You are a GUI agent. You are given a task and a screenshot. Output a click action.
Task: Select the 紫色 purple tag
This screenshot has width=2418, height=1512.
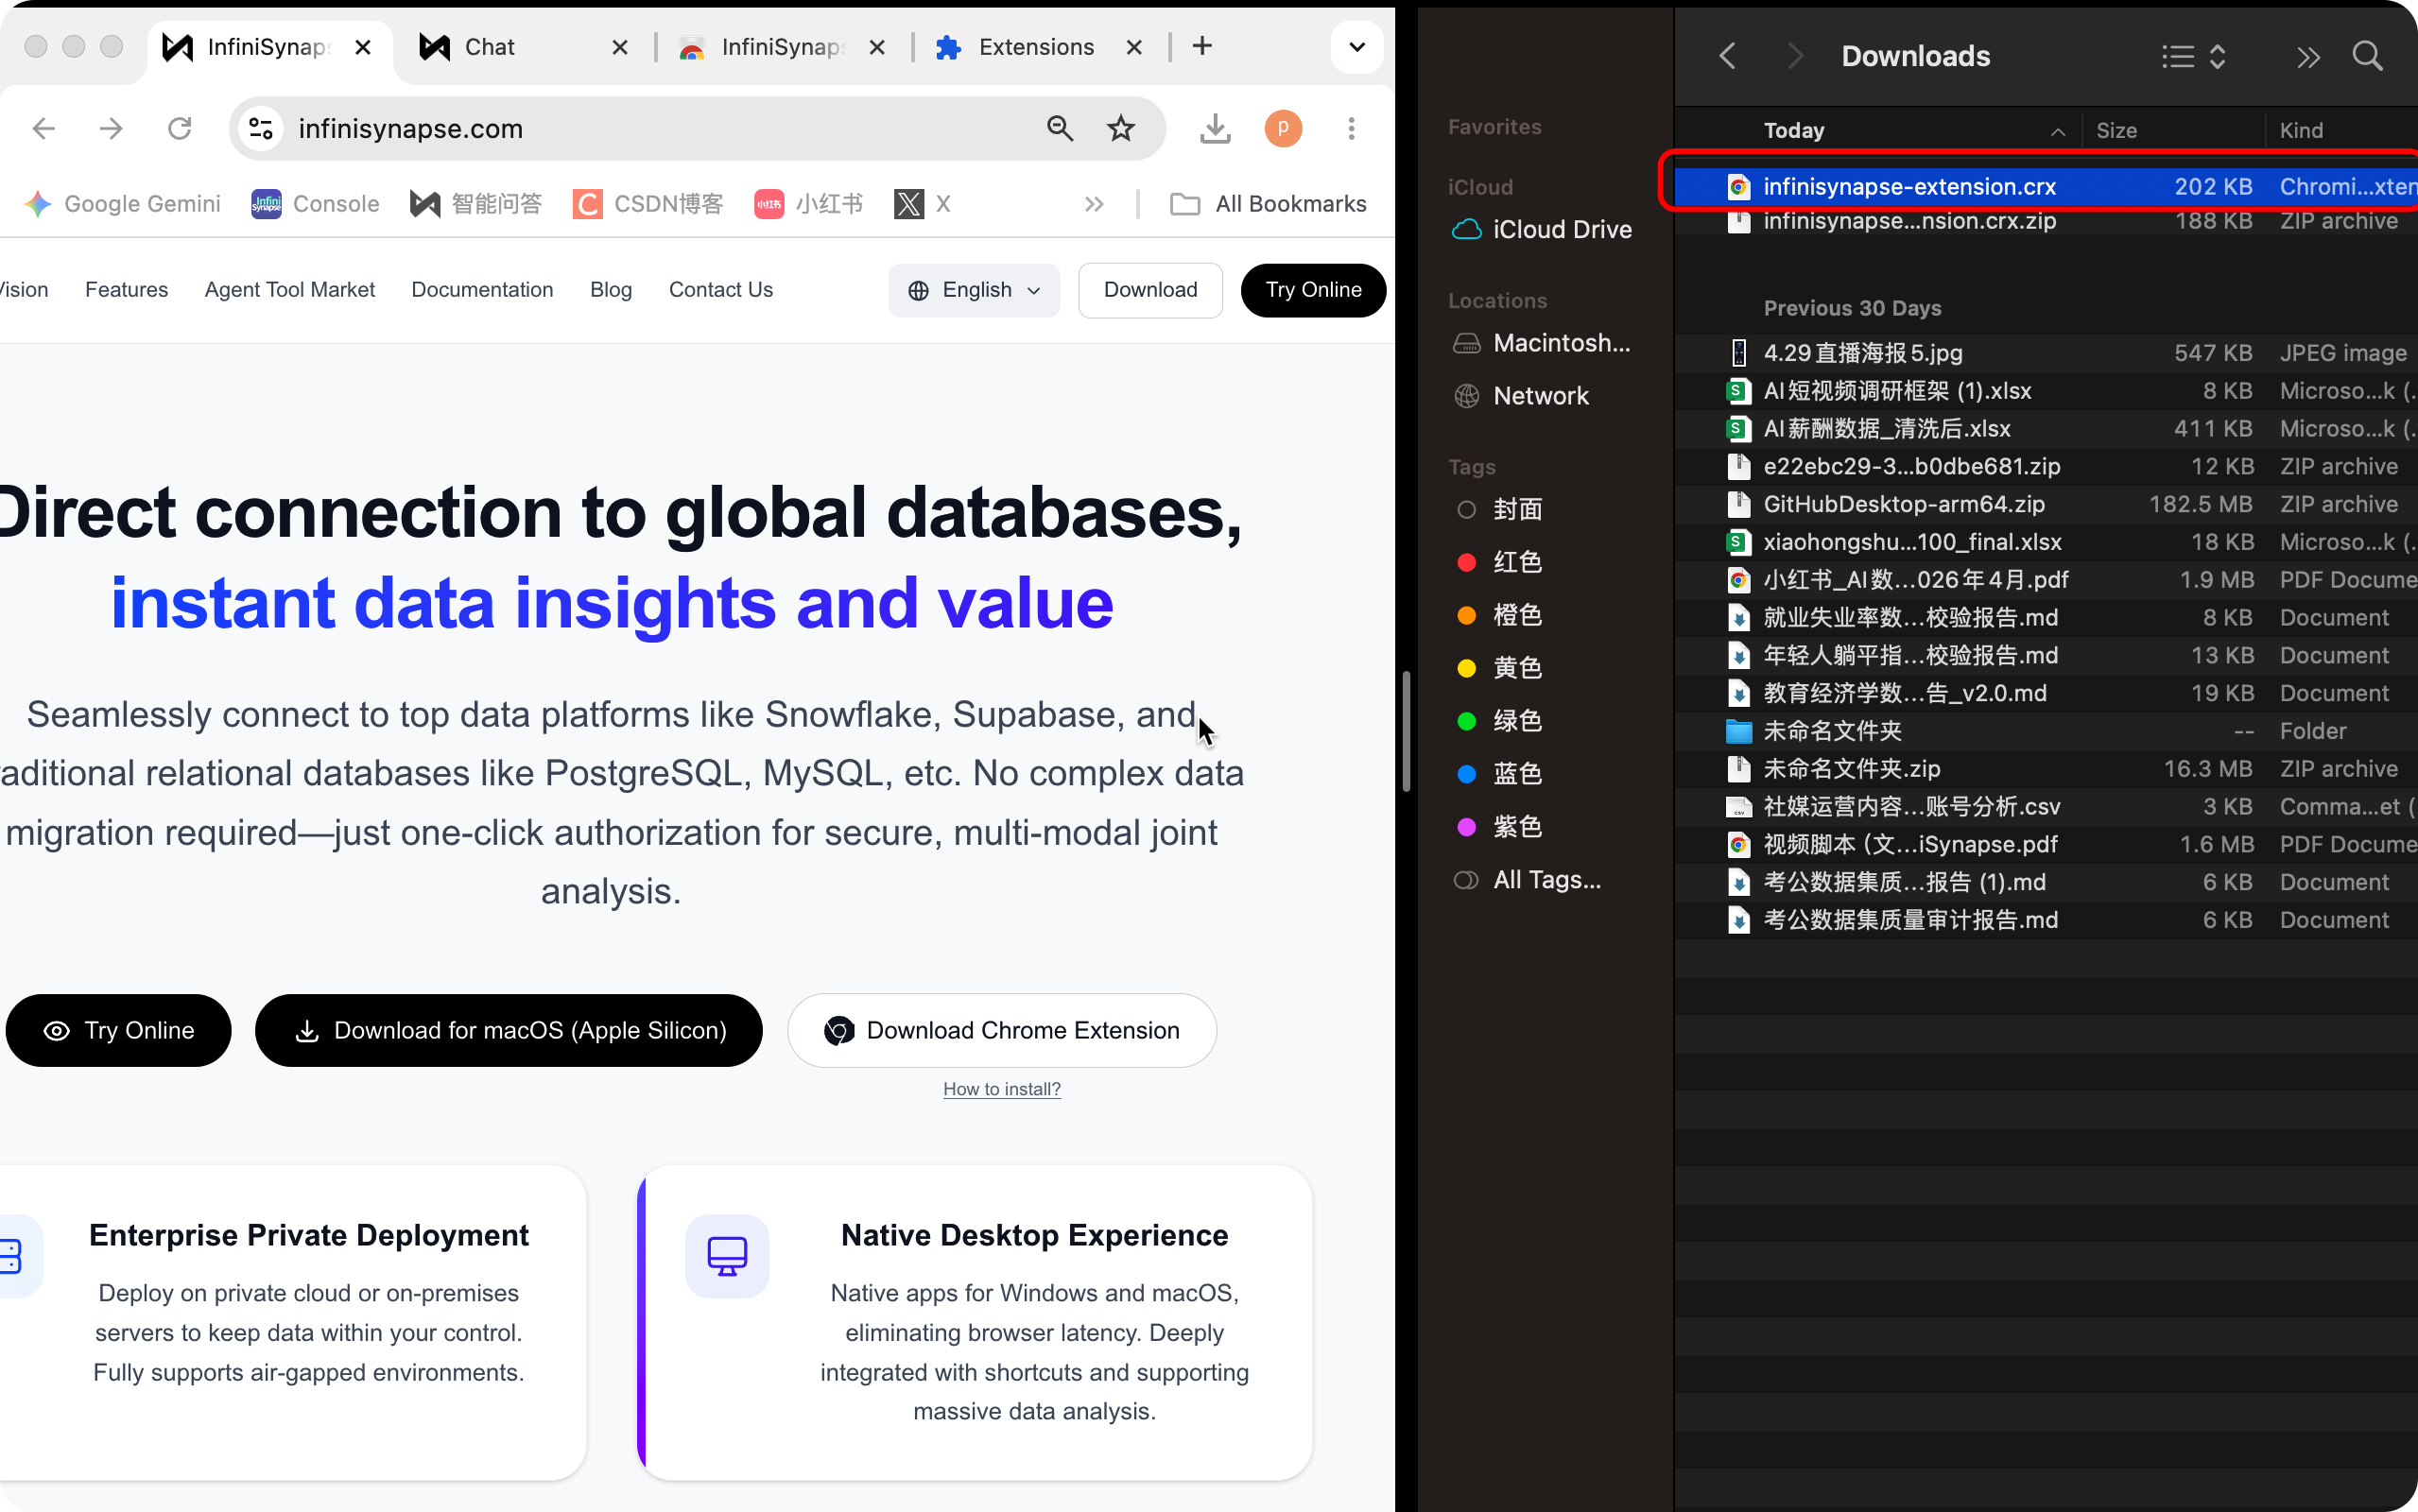(1498, 826)
